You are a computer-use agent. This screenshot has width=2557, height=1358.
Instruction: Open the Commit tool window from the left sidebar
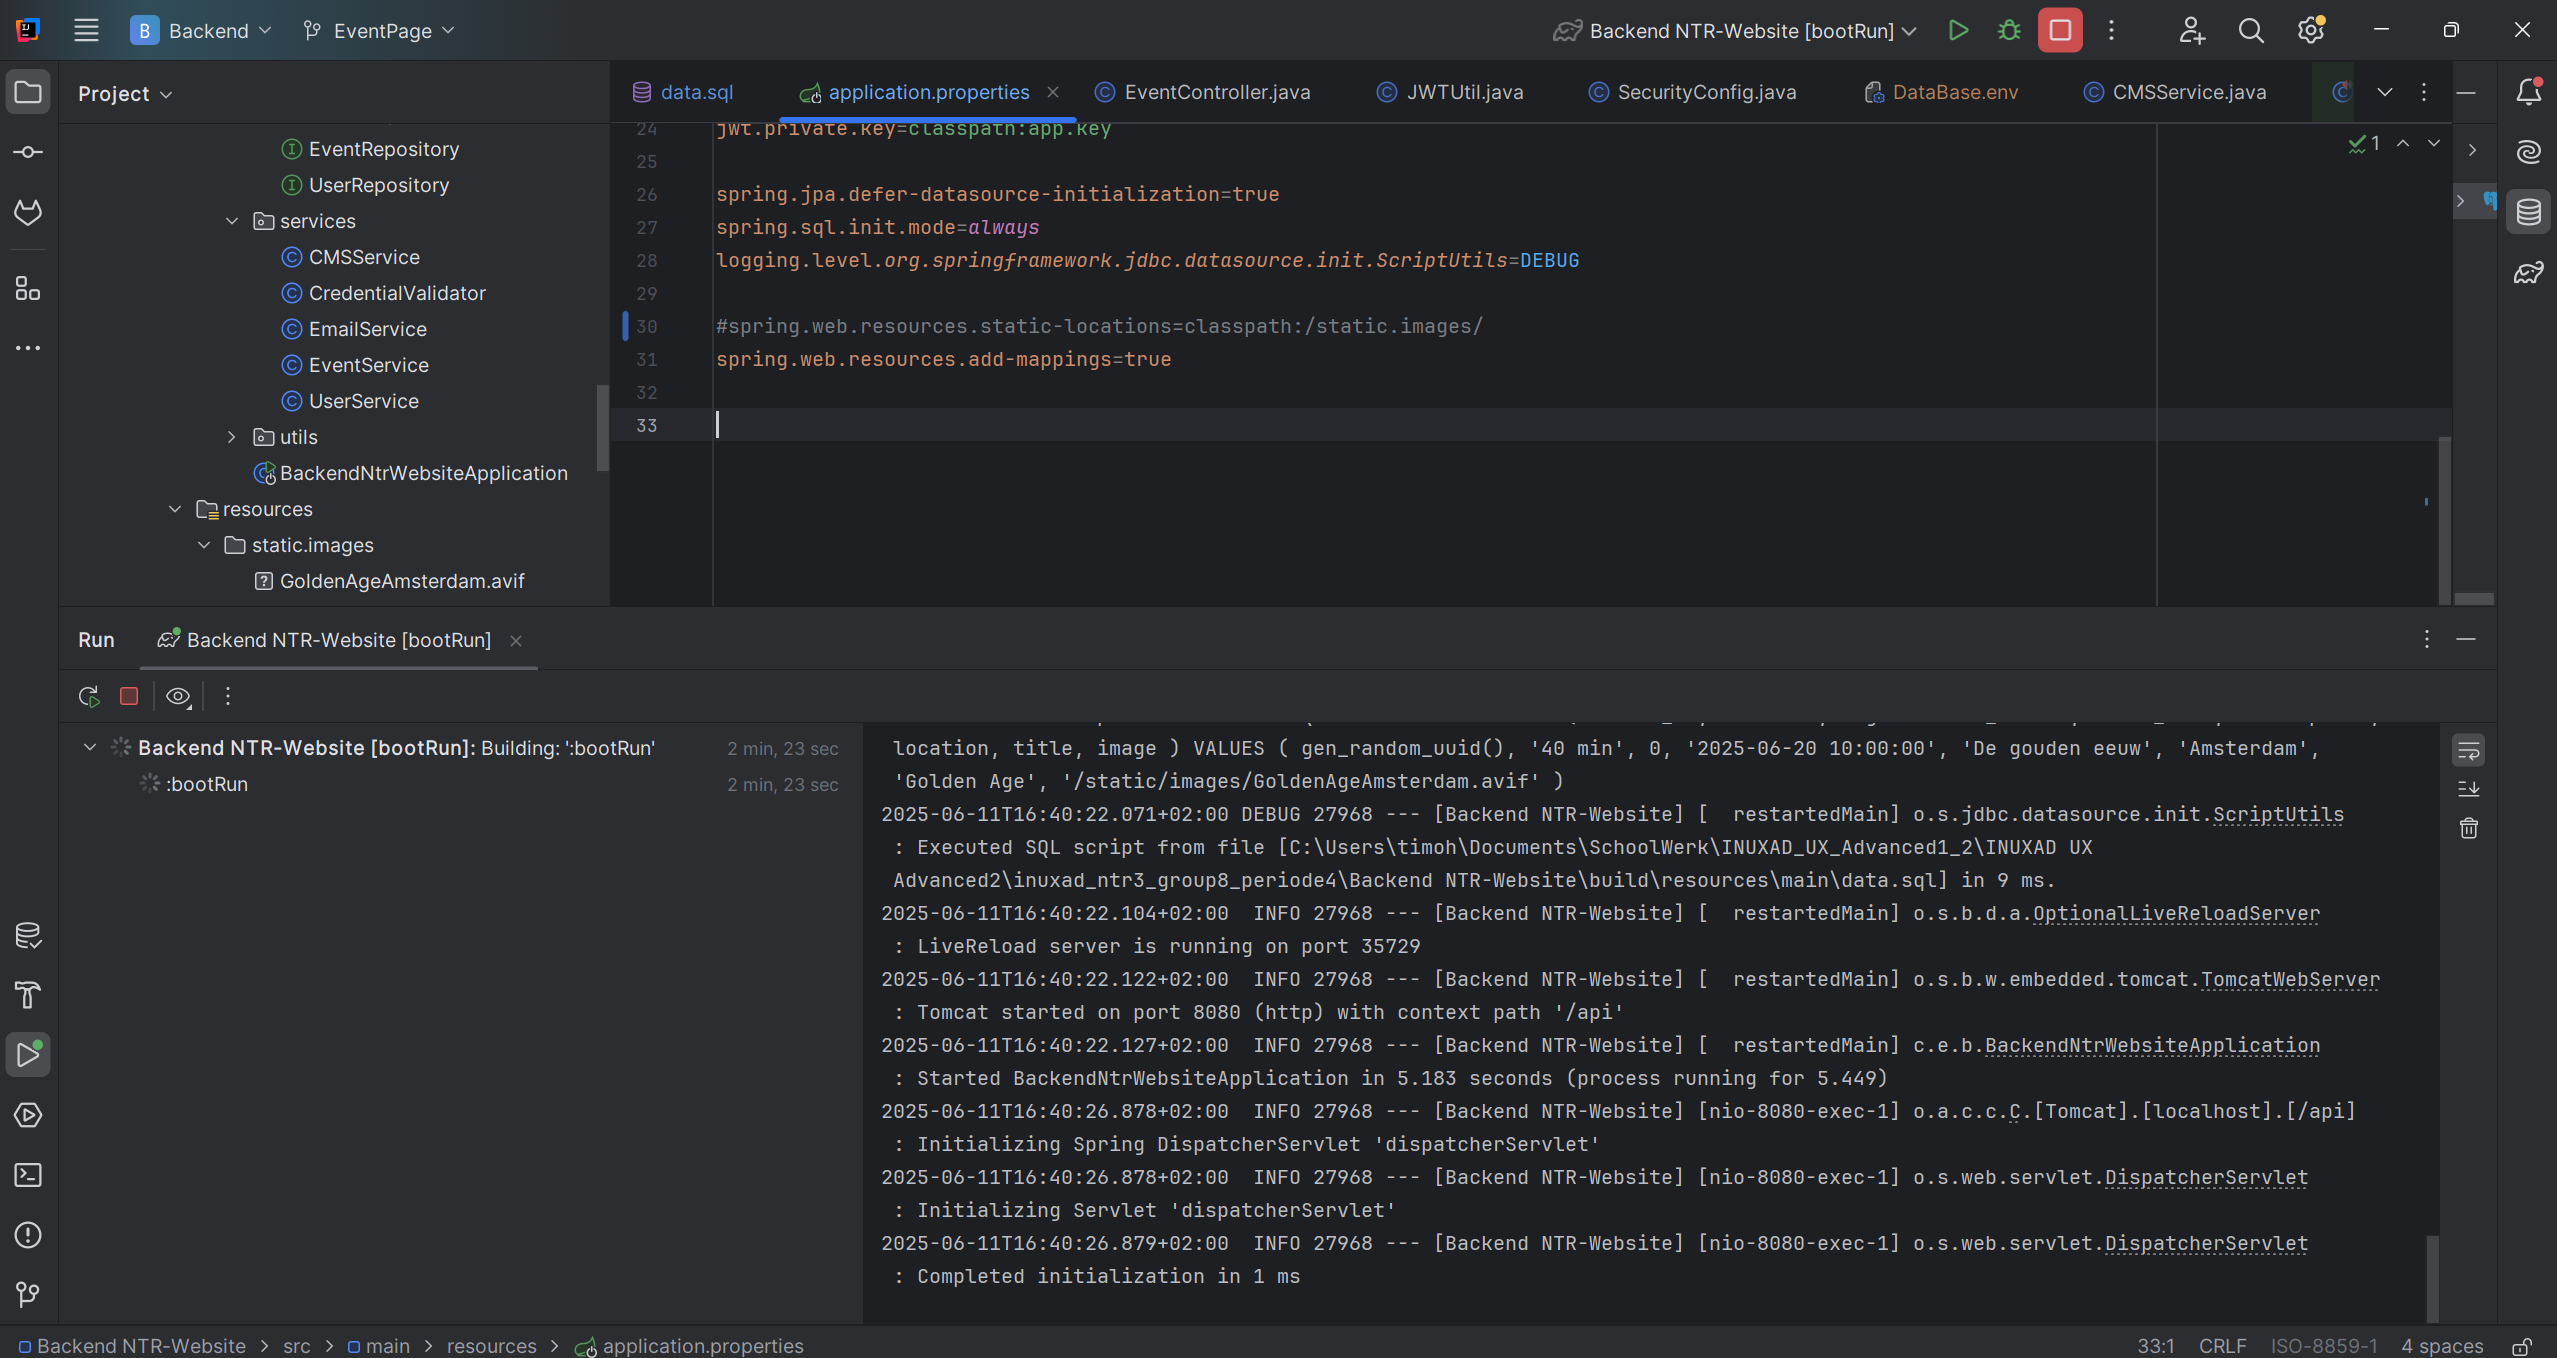pos(28,152)
